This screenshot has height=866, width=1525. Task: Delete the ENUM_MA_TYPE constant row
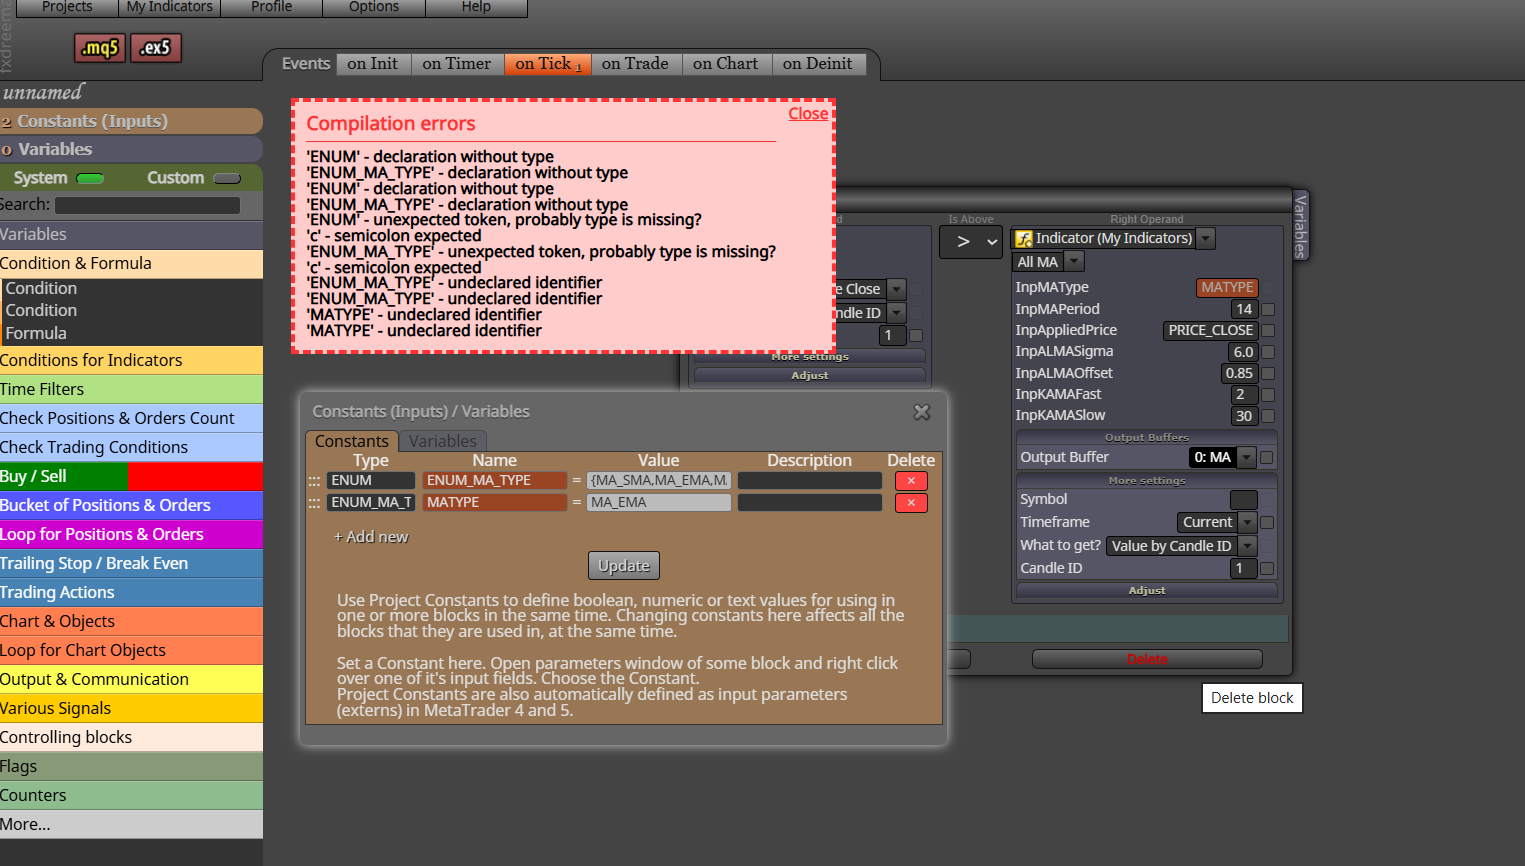pyautogui.click(x=911, y=481)
